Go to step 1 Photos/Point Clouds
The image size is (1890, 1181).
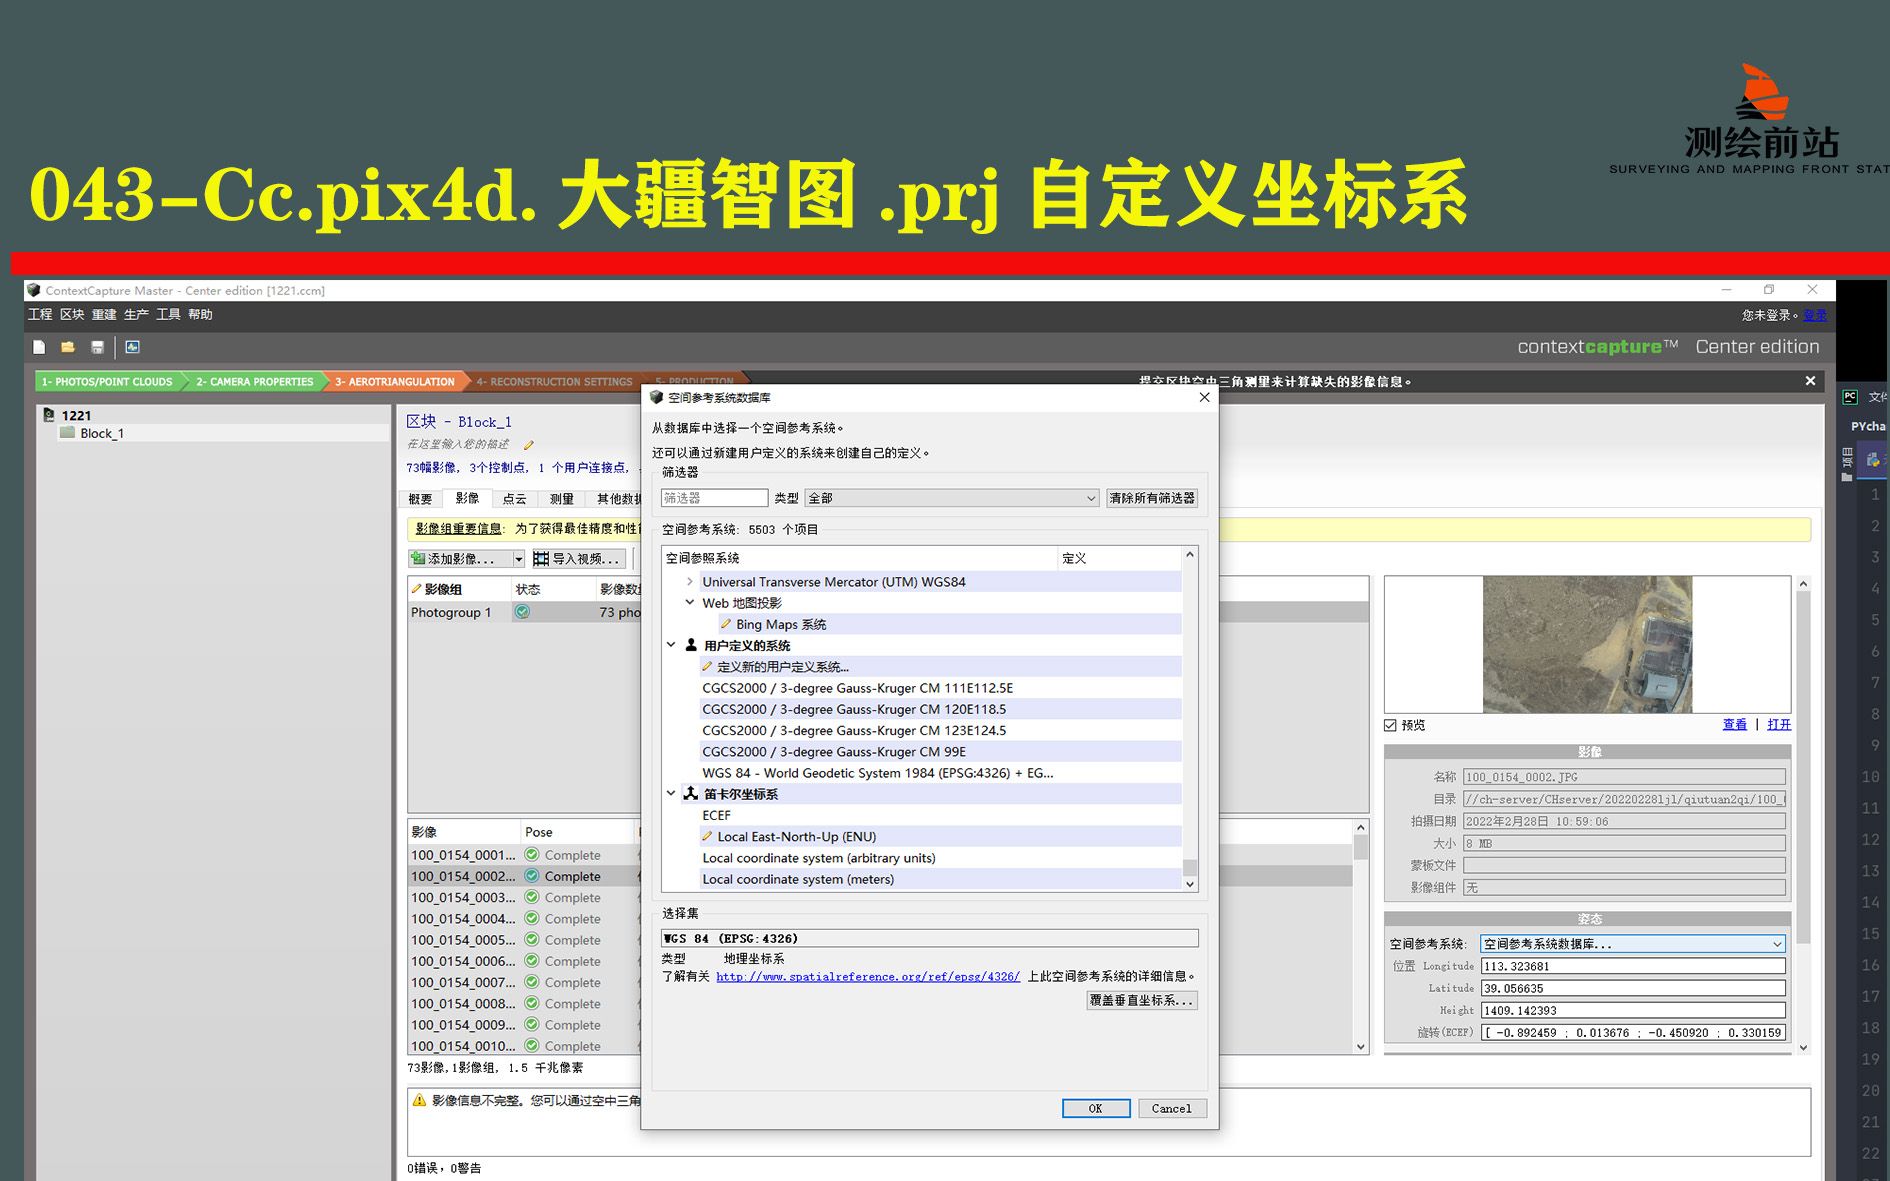[107, 381]
